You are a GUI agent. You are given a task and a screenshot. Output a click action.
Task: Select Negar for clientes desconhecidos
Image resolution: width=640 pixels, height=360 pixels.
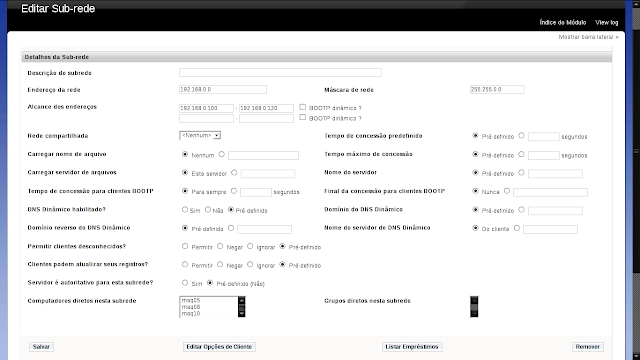point(220,246)
